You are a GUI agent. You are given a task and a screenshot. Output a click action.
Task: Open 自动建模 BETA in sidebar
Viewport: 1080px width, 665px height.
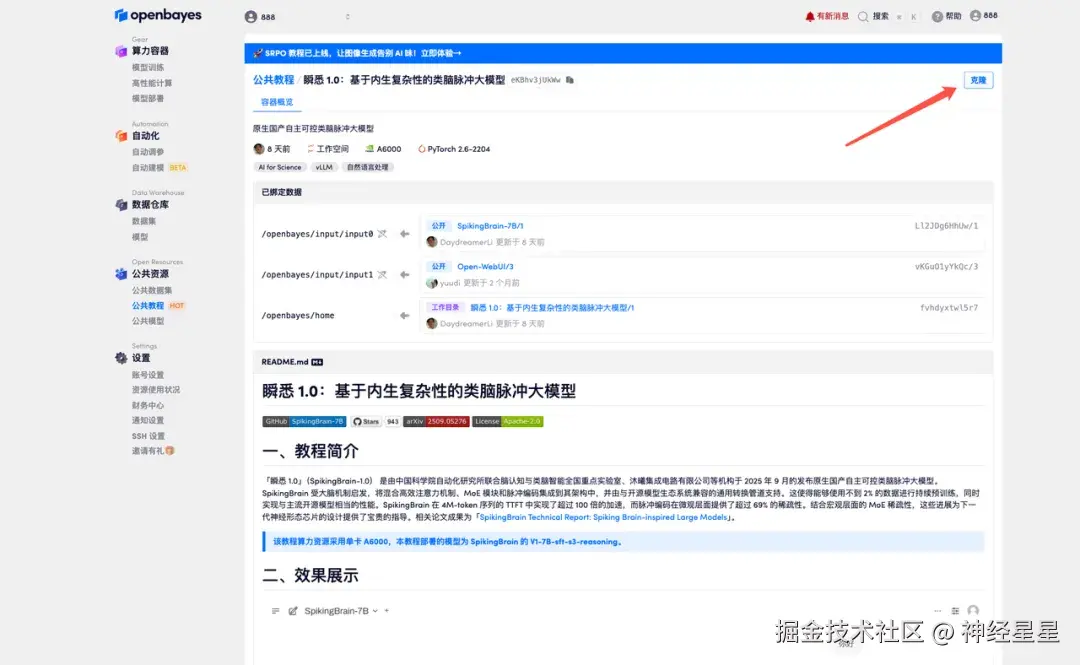tap(159, 167)
